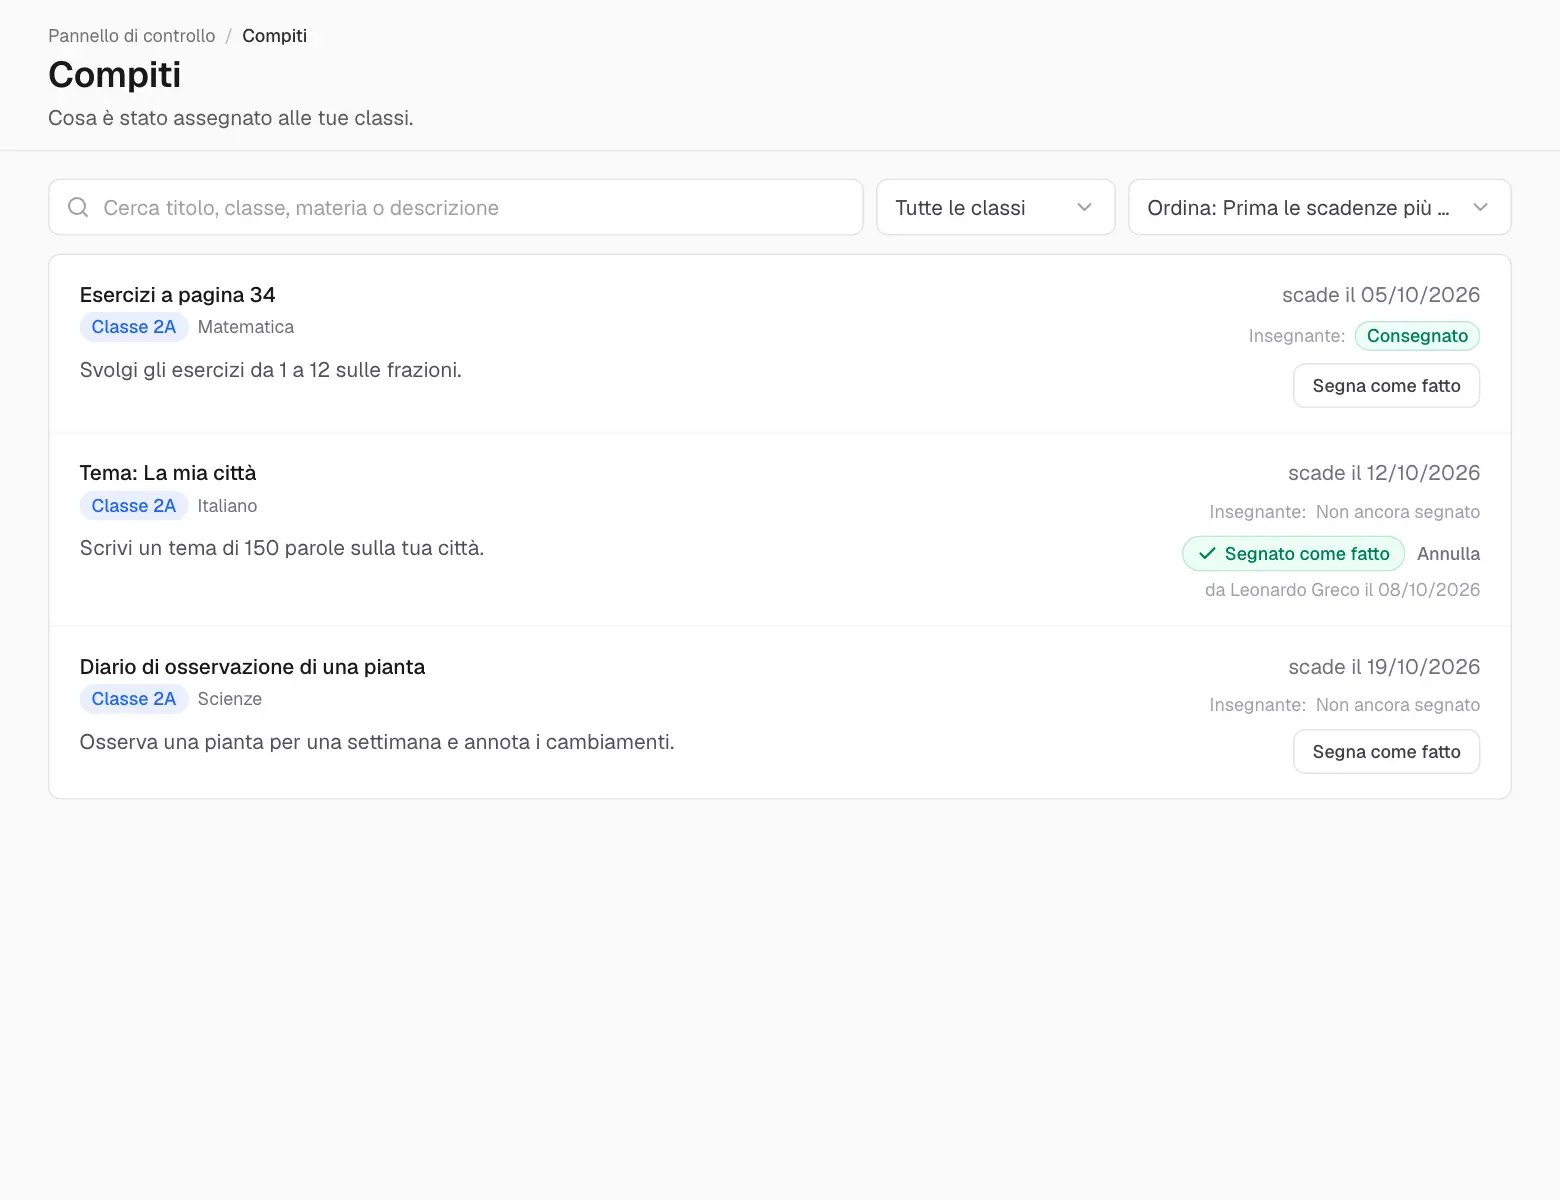Click the Consegnato status badge
Screen dimensions: 1560x1200
(x=1417, y=336)
